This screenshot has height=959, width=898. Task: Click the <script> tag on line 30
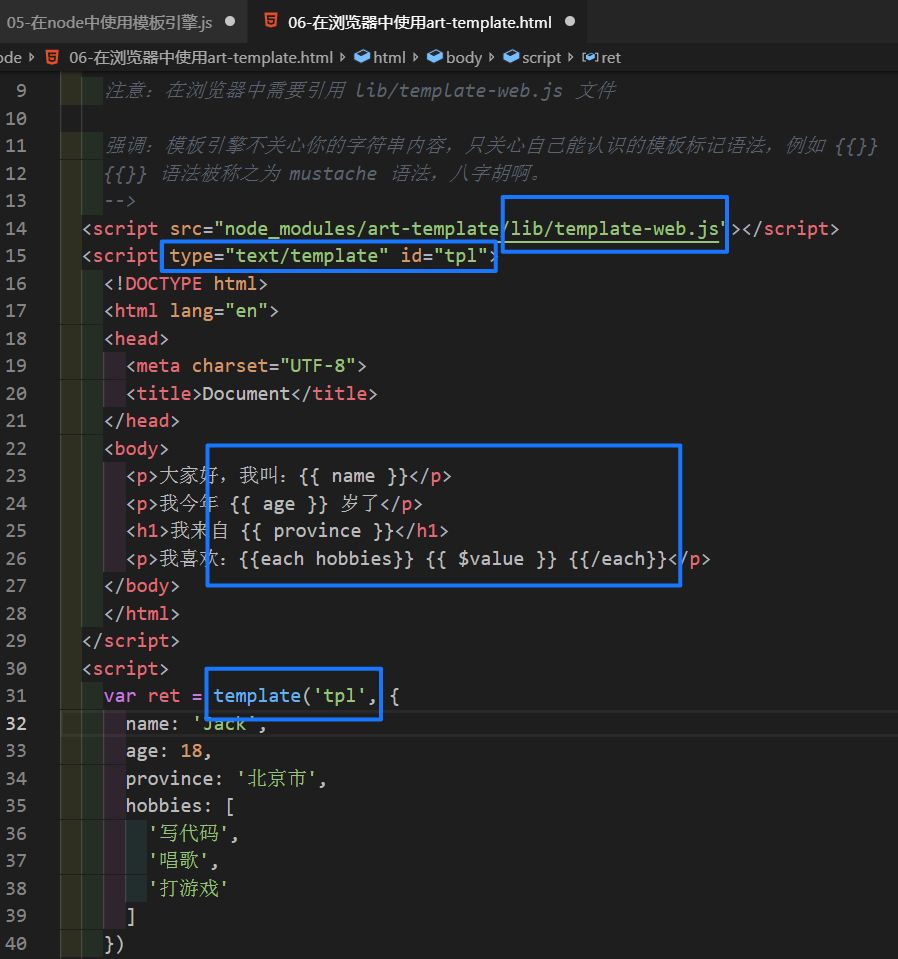click(x=125, y=669)
